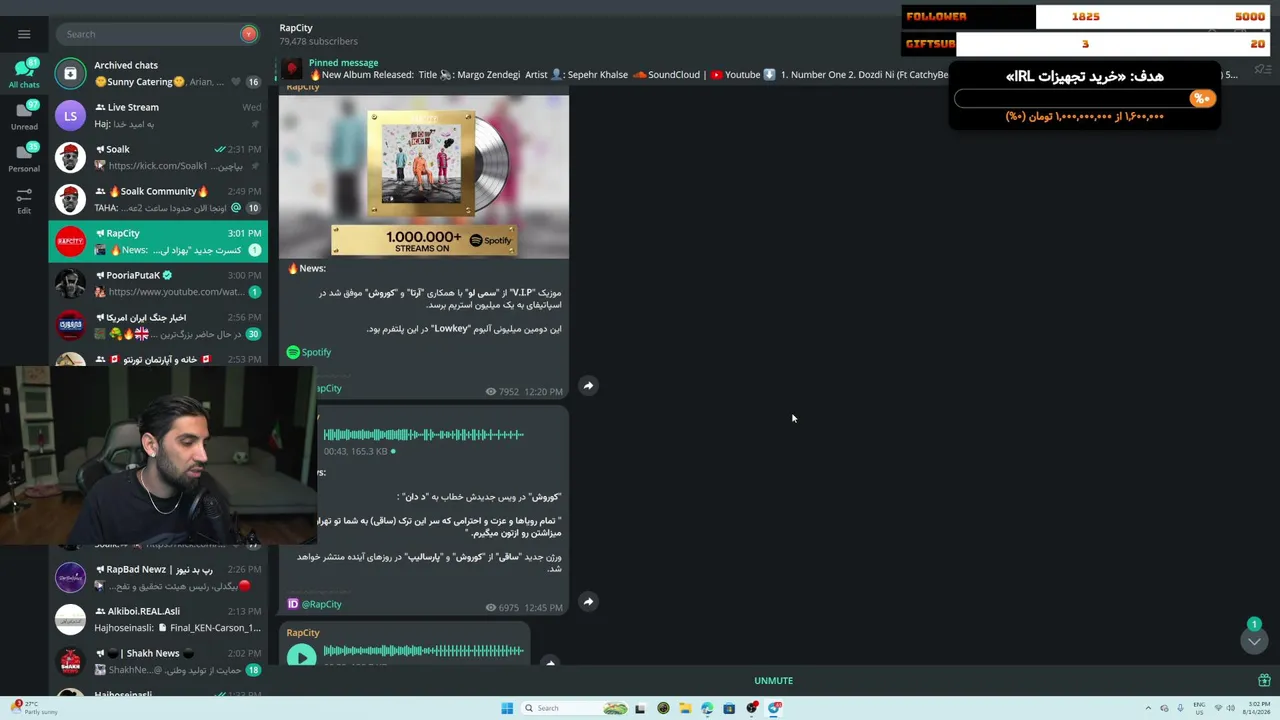Open the 1.000.000+ streams album image

[x=424, y=177]
